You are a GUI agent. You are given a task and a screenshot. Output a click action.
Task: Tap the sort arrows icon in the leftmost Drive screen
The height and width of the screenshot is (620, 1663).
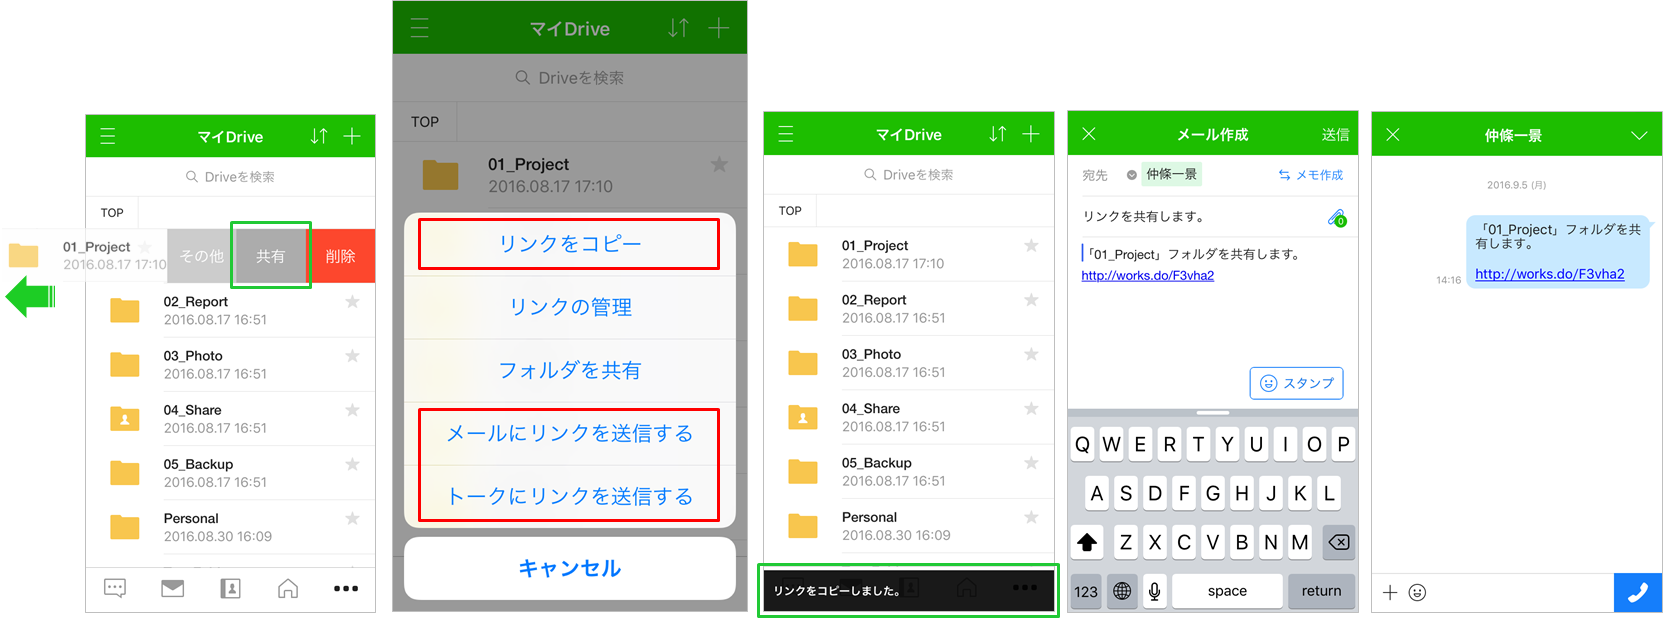click(x=318, y=136)
